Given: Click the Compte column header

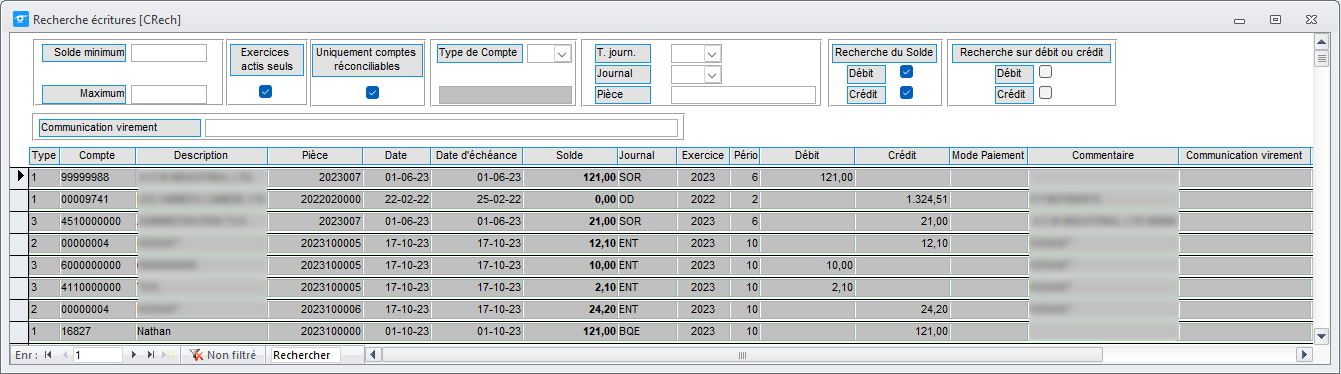Looking at the screenshot, I should [x=97, y=156].
